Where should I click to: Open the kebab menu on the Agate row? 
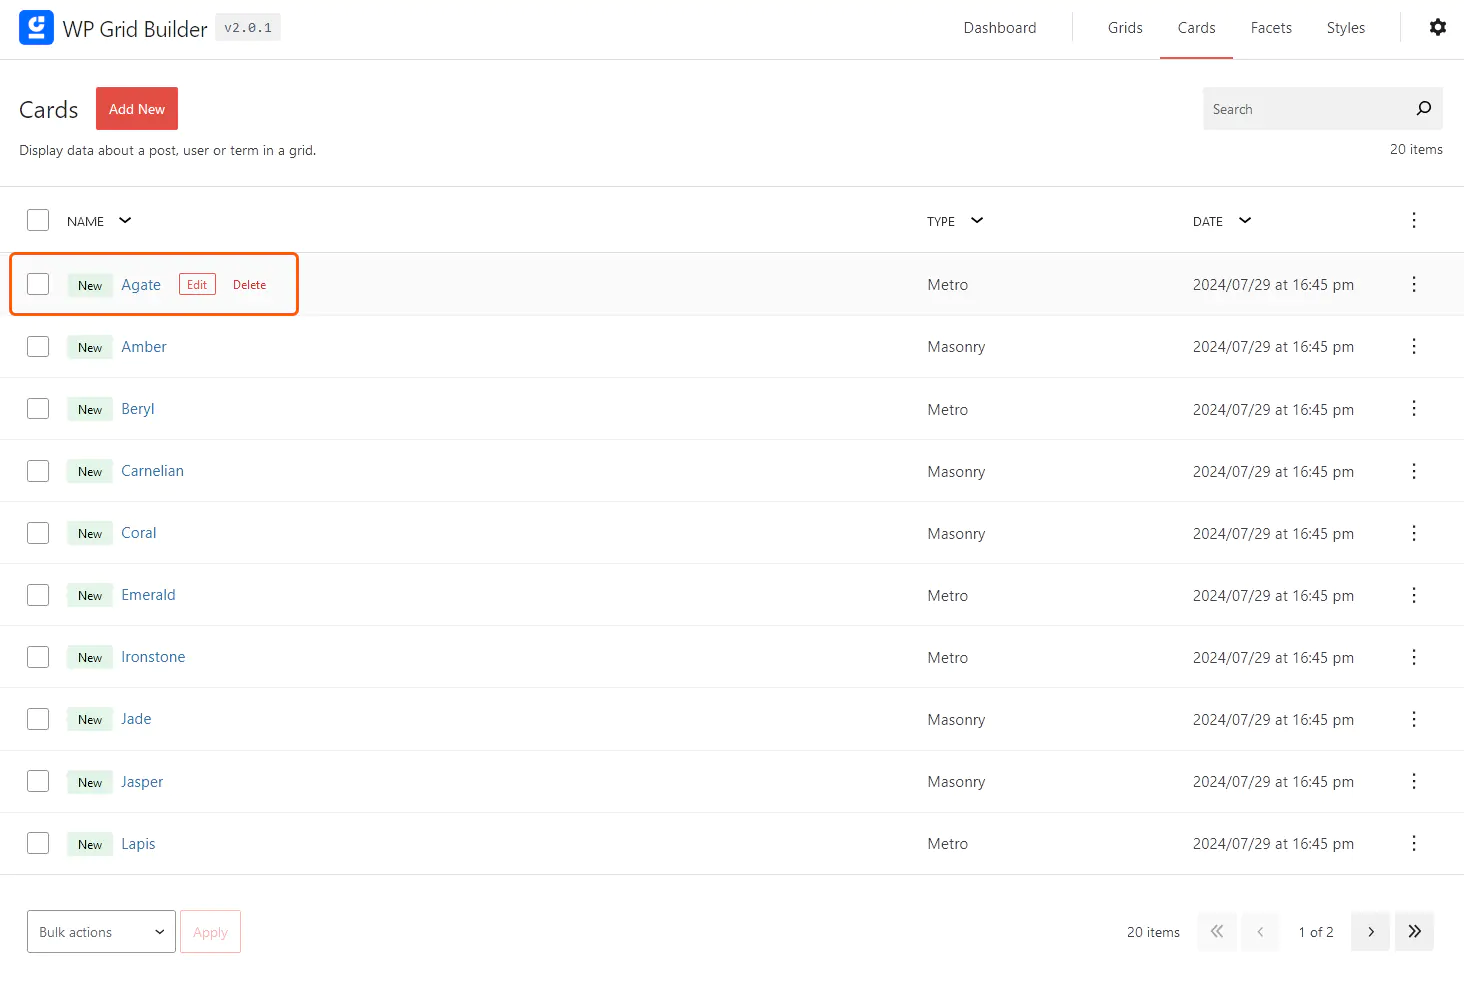click(1414, 284)
